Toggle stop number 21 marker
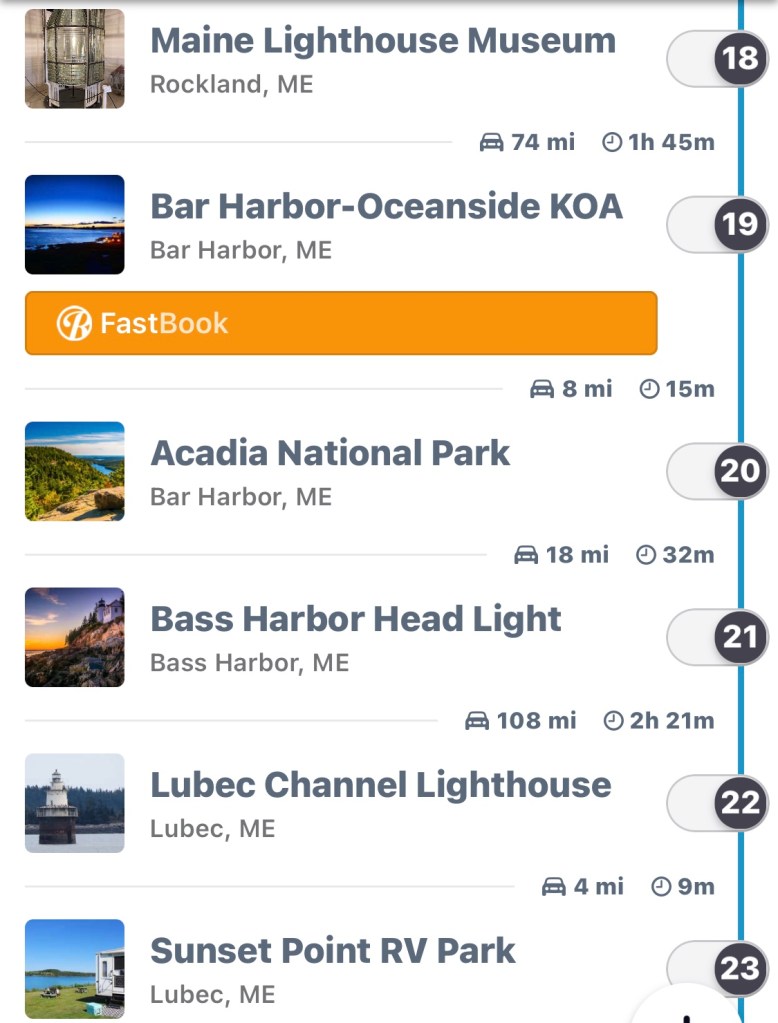778x1023 pixels. coord(739,636)
